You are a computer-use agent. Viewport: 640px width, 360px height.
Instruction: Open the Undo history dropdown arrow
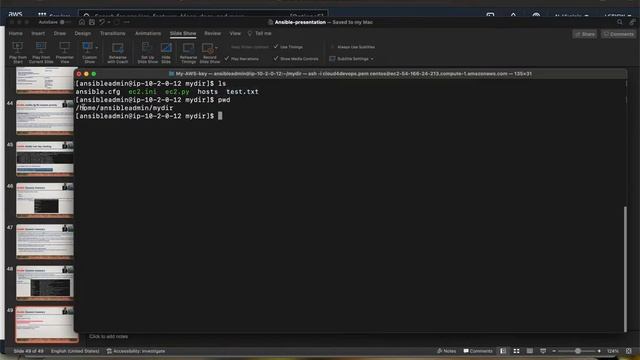pyautogui.click(x=109, y=22)
